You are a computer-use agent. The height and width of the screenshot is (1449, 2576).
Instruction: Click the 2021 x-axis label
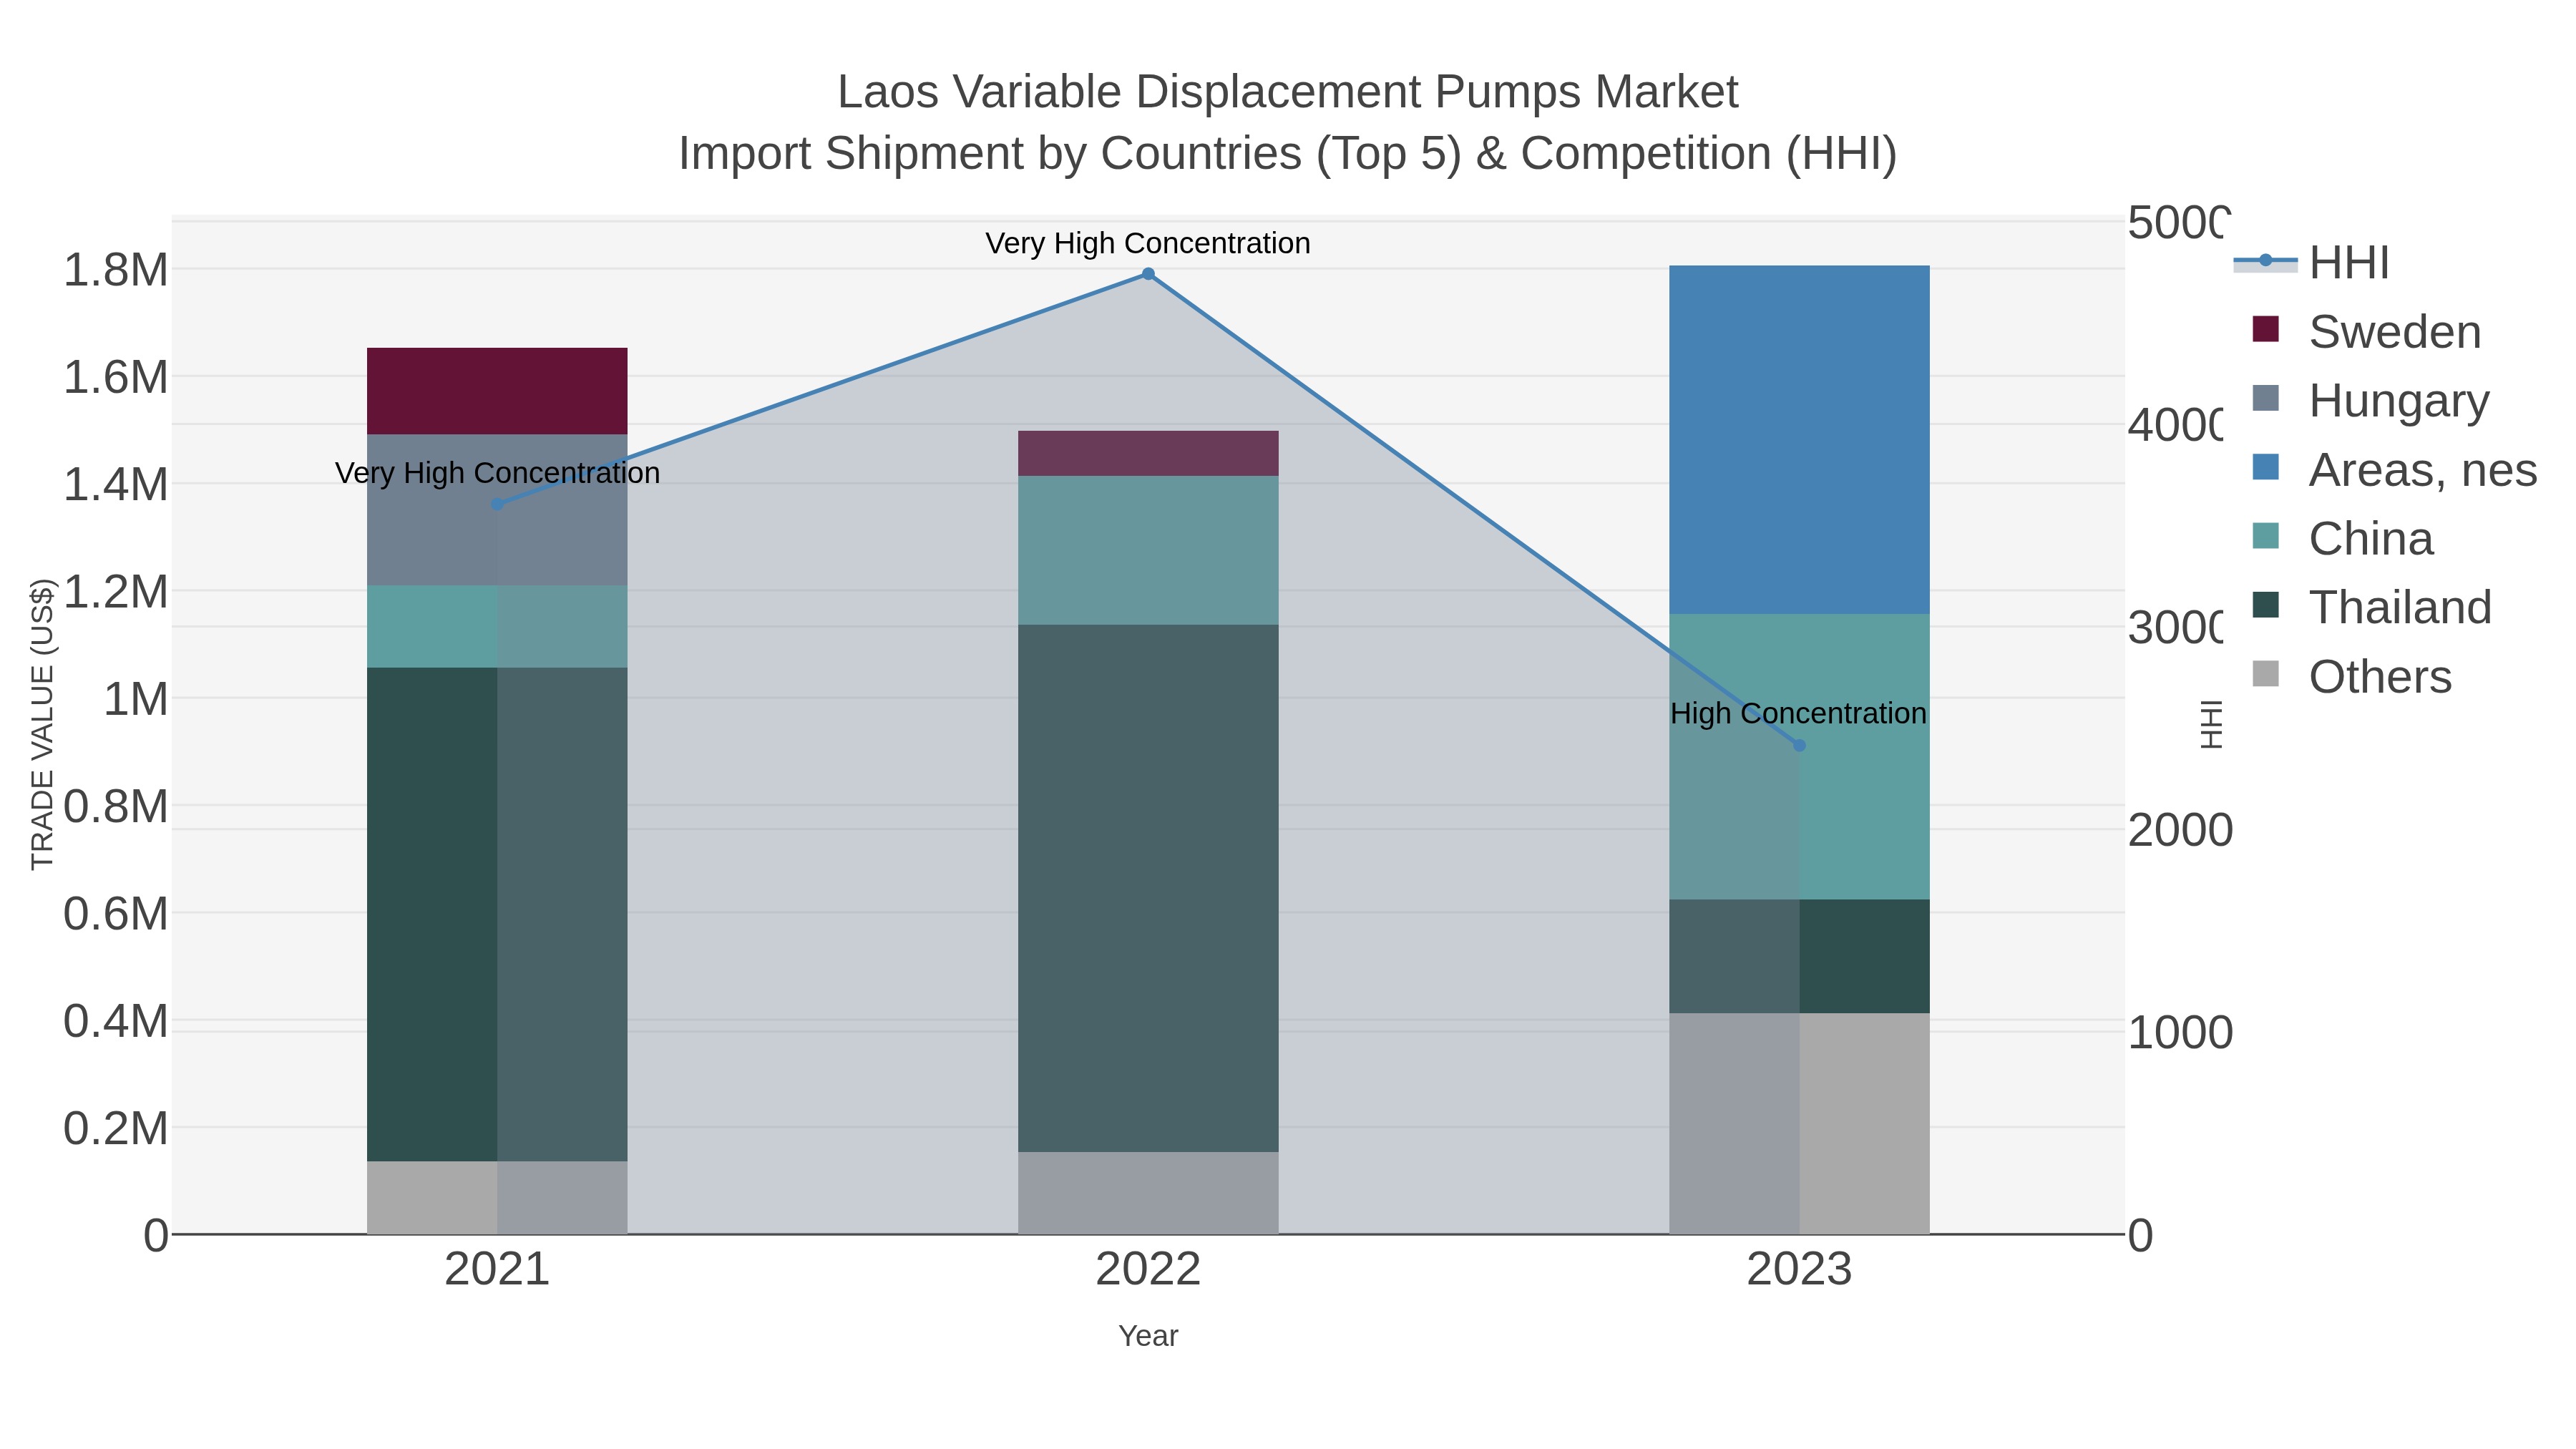pos(497,1269)
